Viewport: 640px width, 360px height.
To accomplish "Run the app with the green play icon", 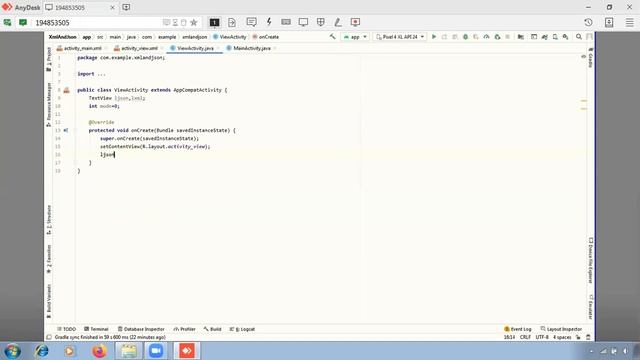I will 434,37.
